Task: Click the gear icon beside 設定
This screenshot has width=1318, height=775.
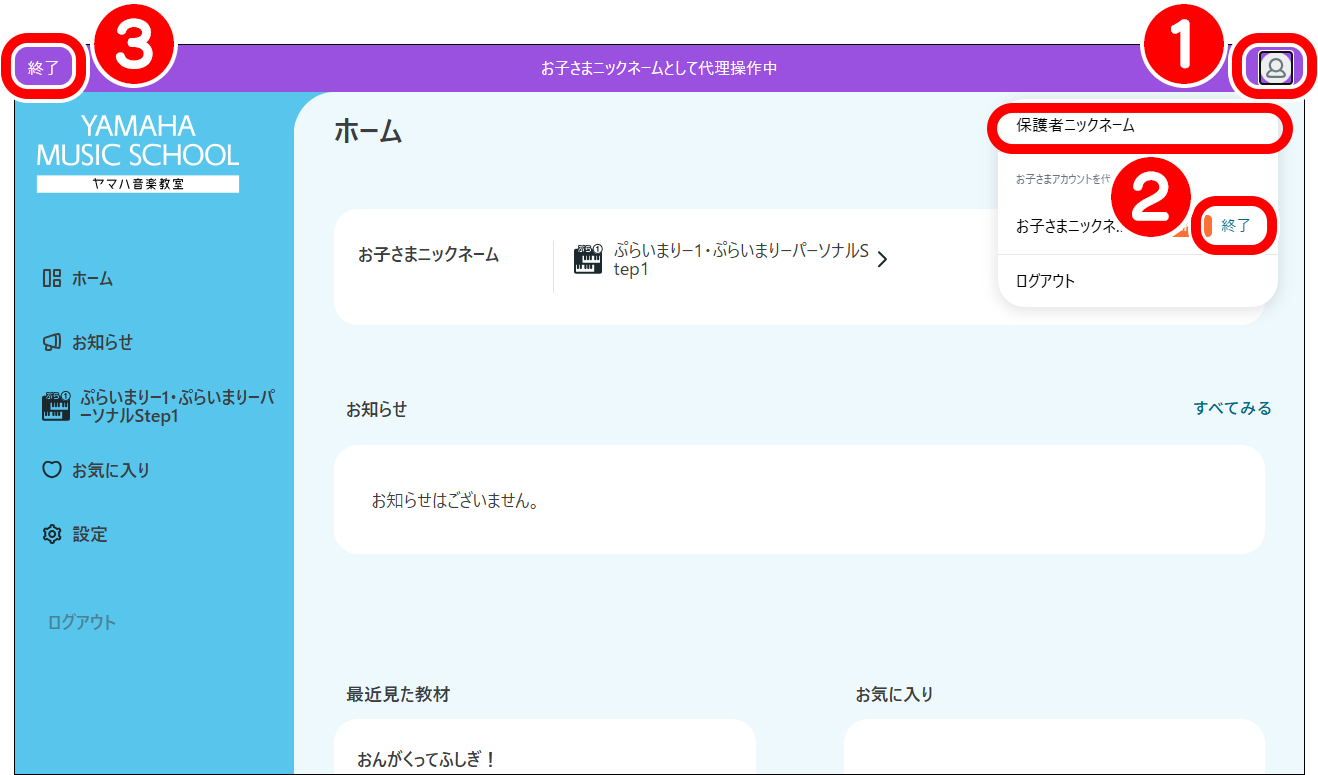Action: [52, 535]
